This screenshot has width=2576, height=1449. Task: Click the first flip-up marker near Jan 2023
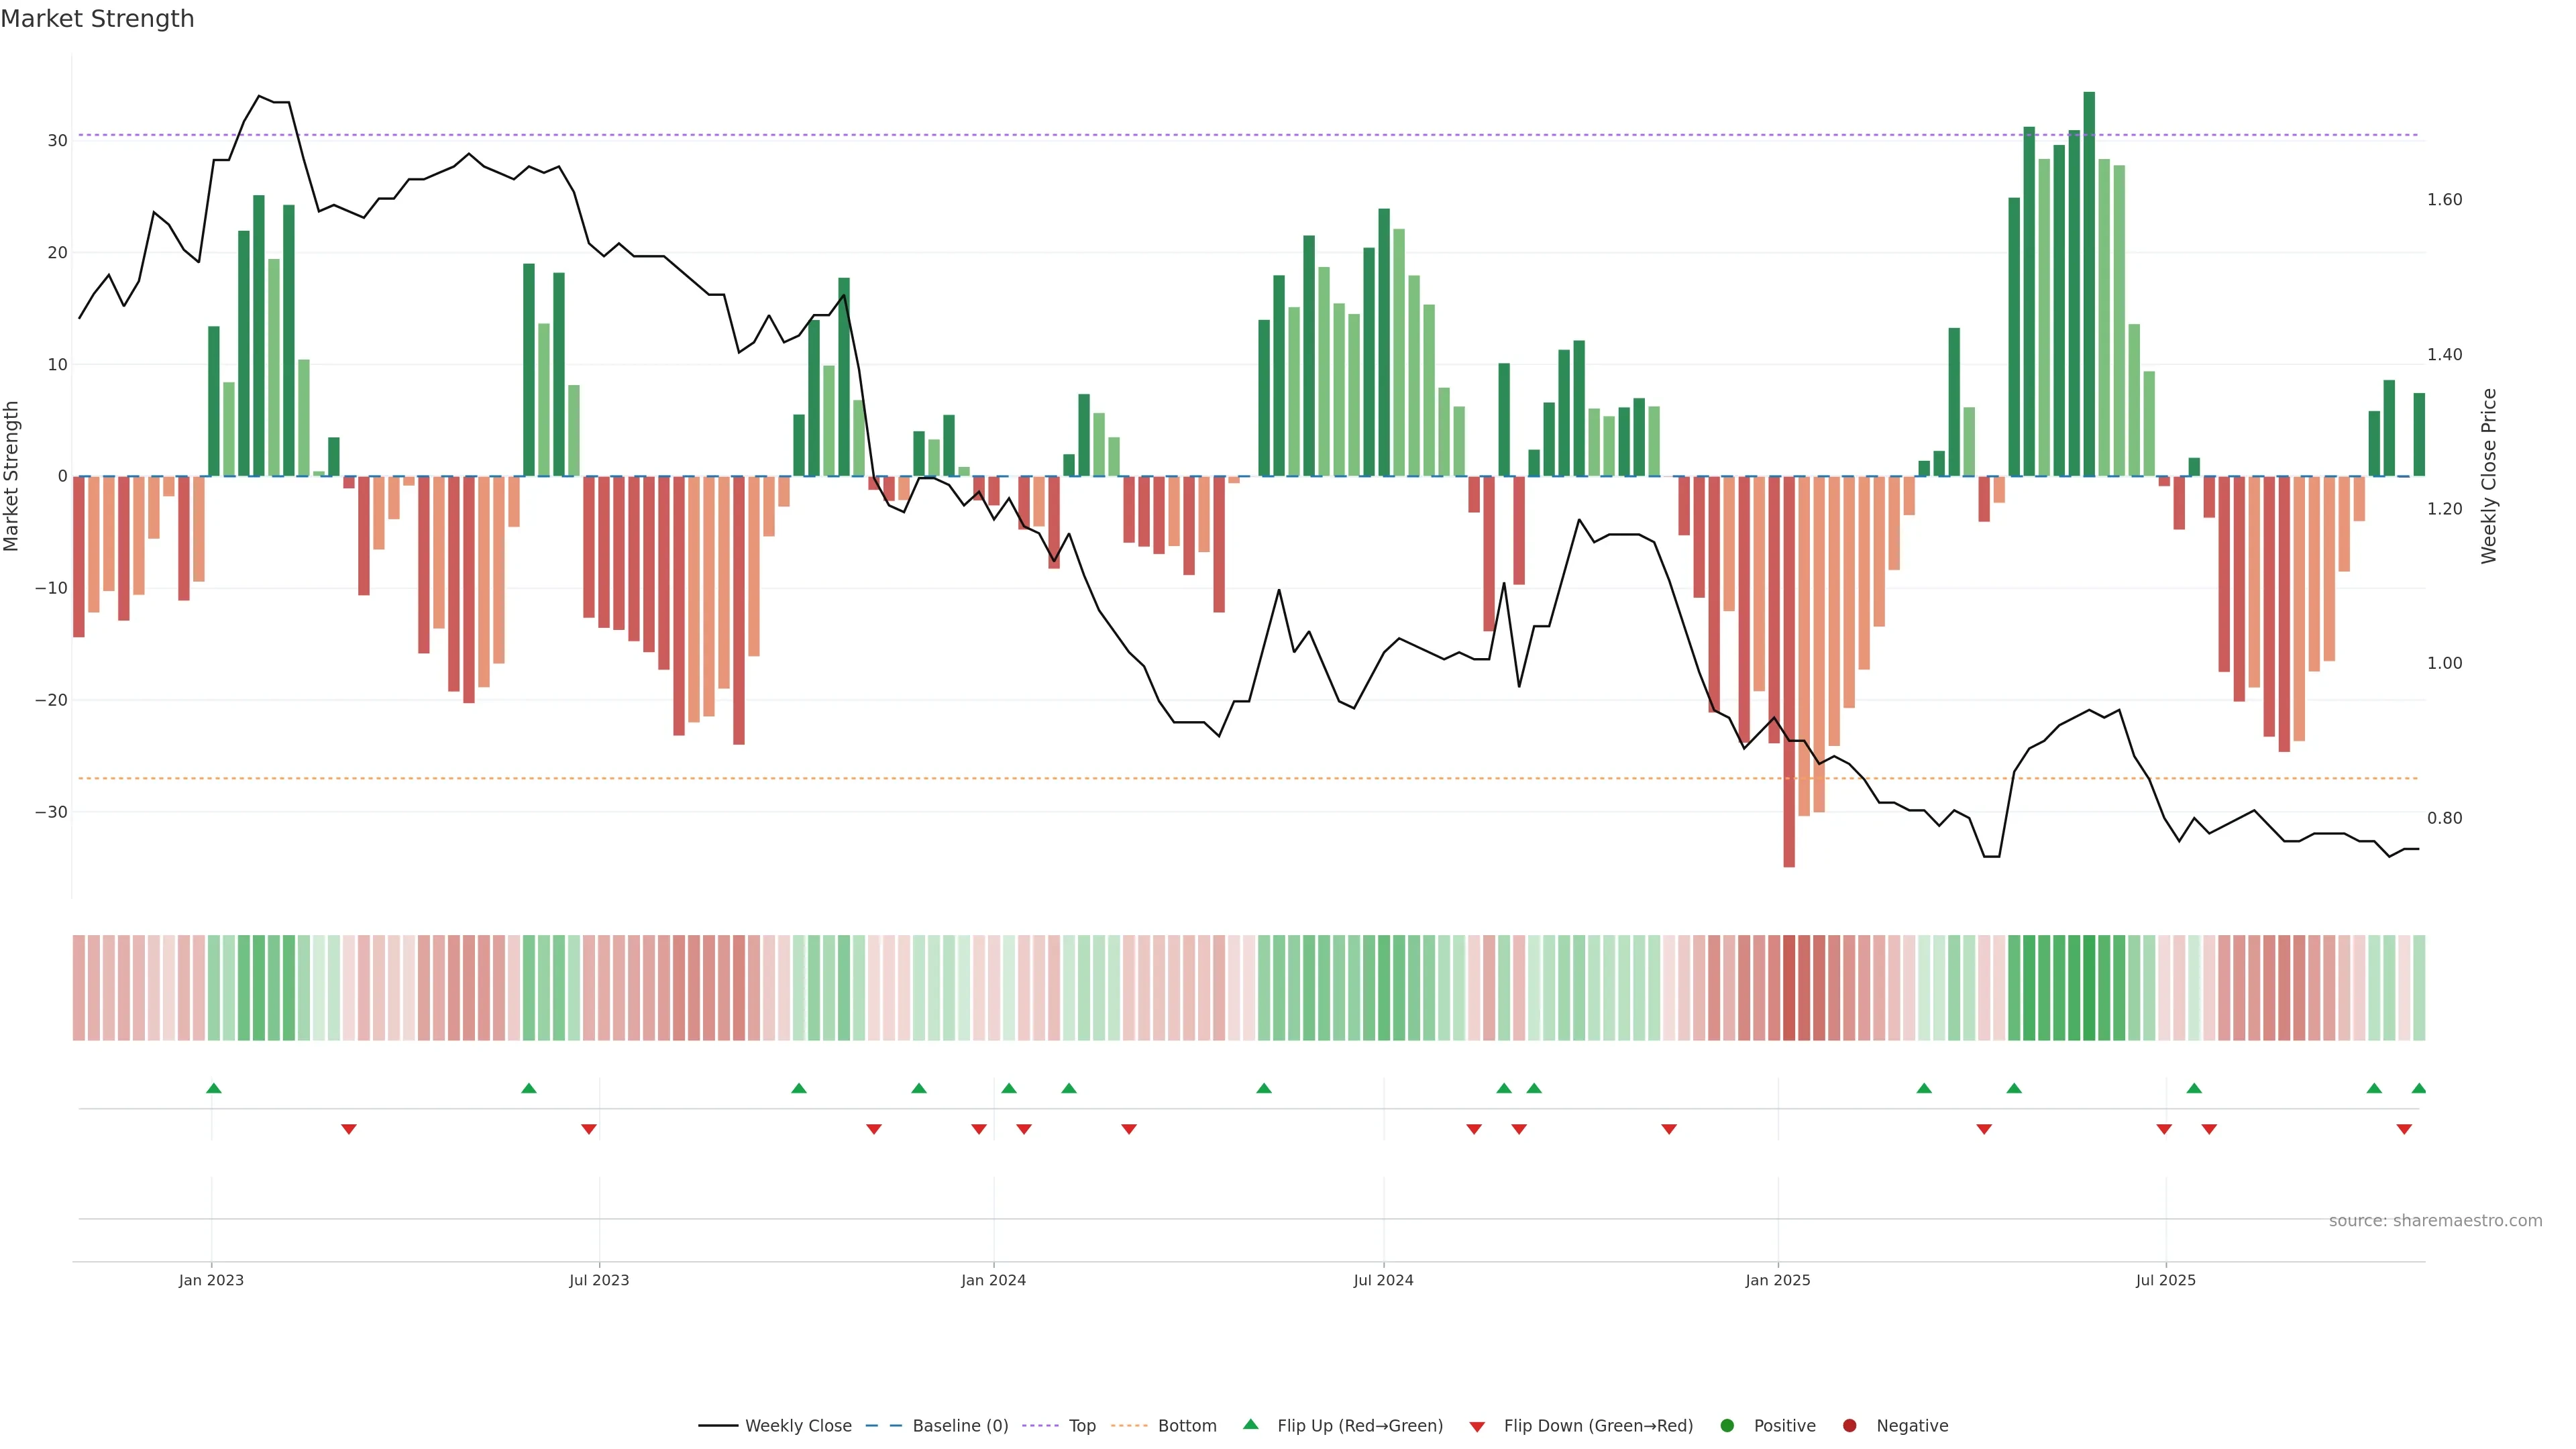point(213,1088)
